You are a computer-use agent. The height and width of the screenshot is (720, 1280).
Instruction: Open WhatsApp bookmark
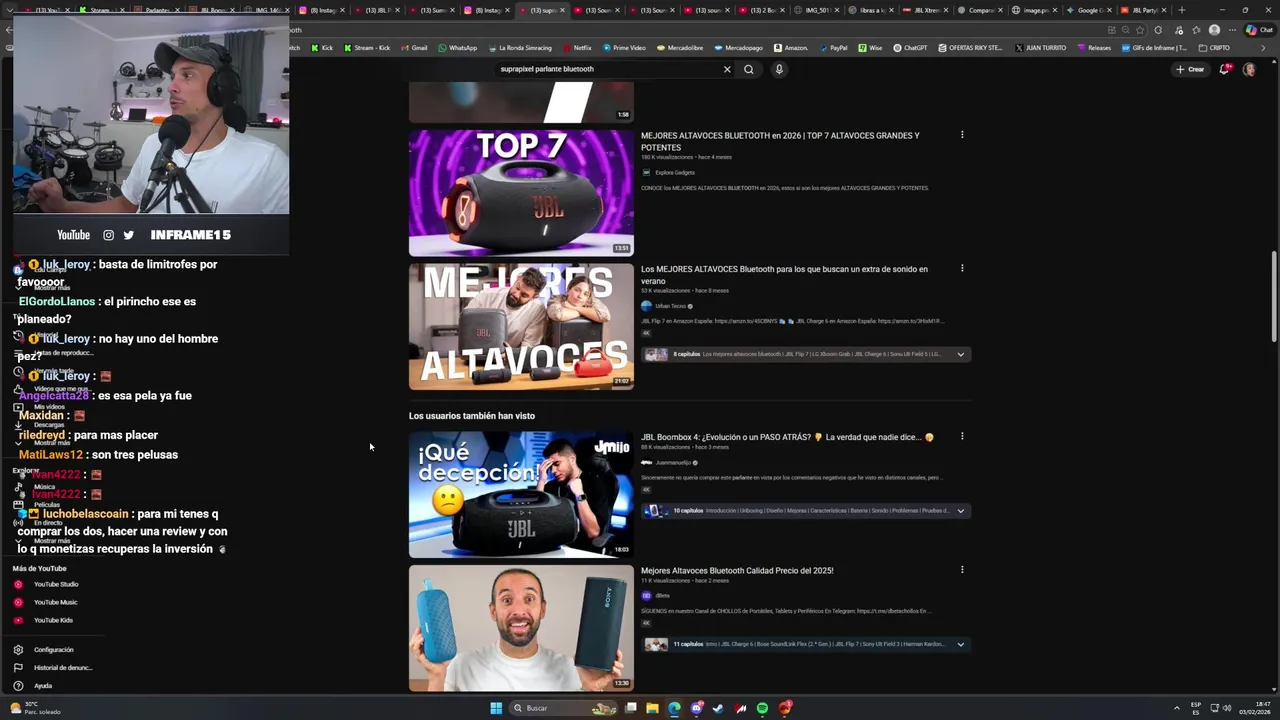point(457,48)
